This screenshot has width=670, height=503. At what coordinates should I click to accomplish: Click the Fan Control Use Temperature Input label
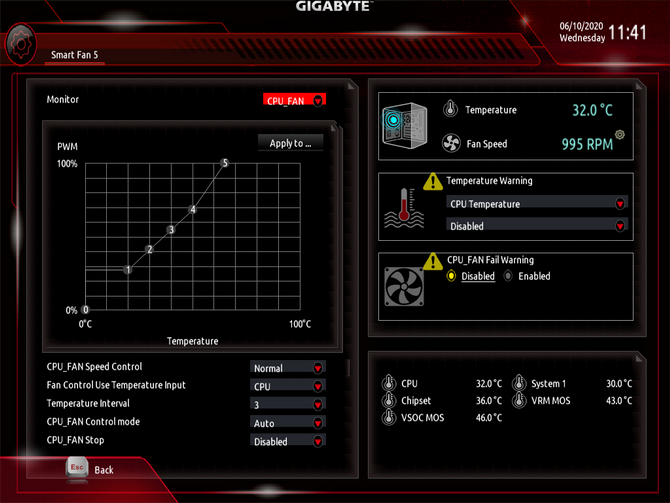click(116, 385)
